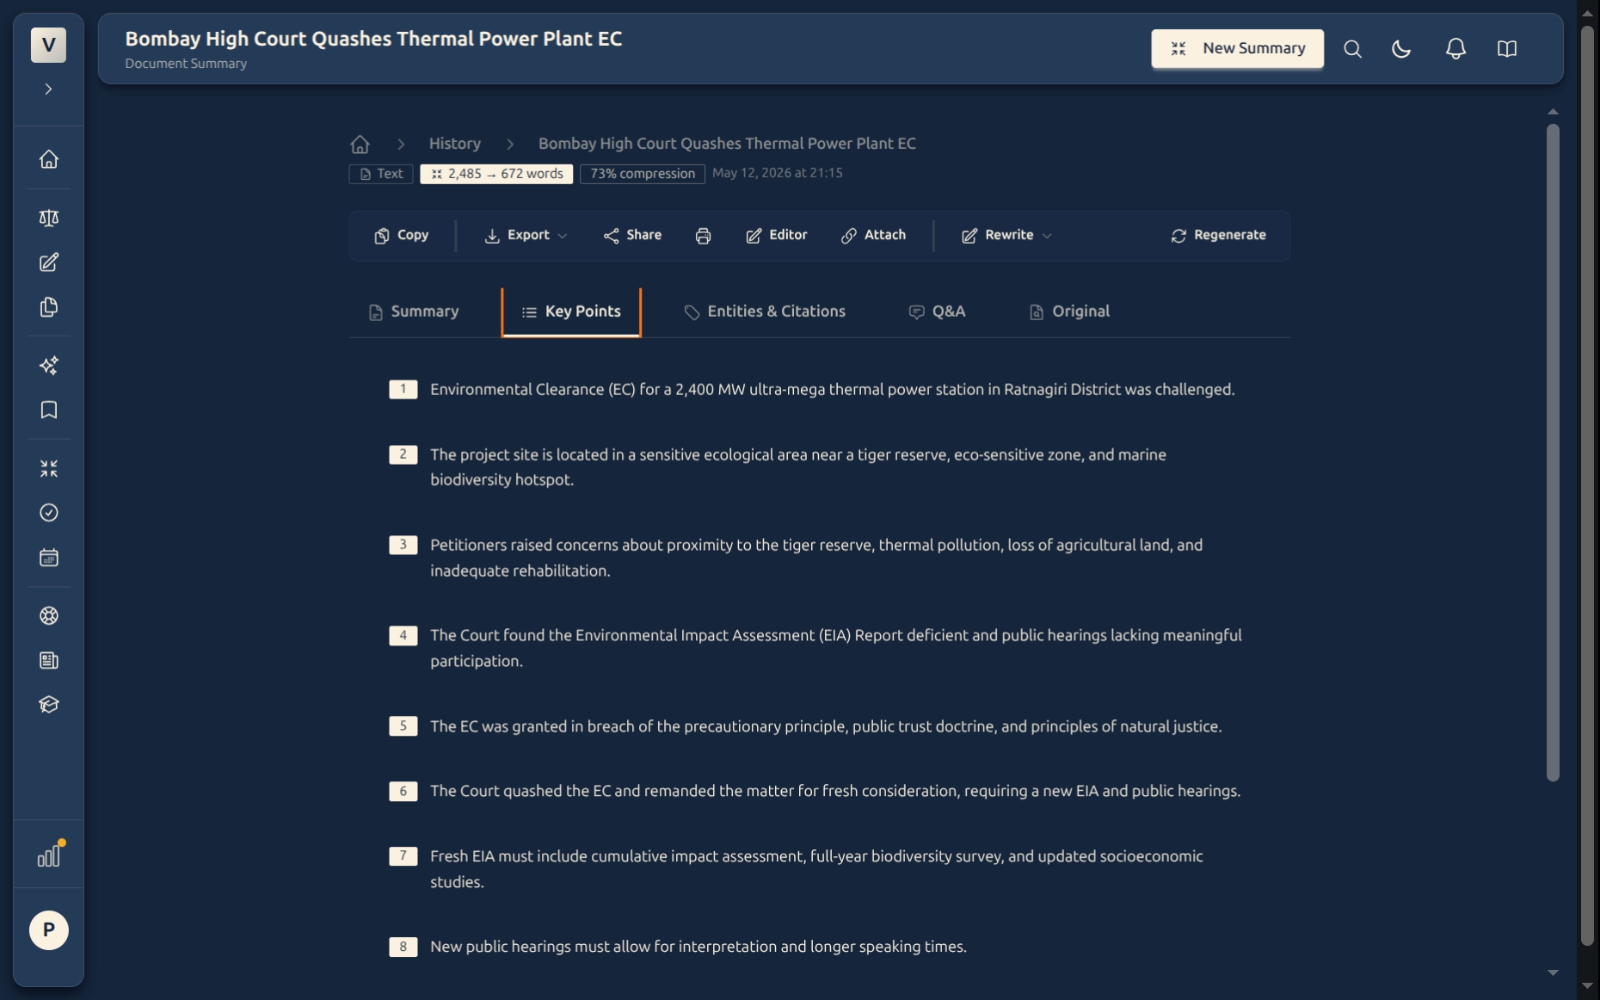This screenshot has height=1000, width=1600.
Task: Open the documents copy icon in the sidebar
Action: [x=48, y=307]
